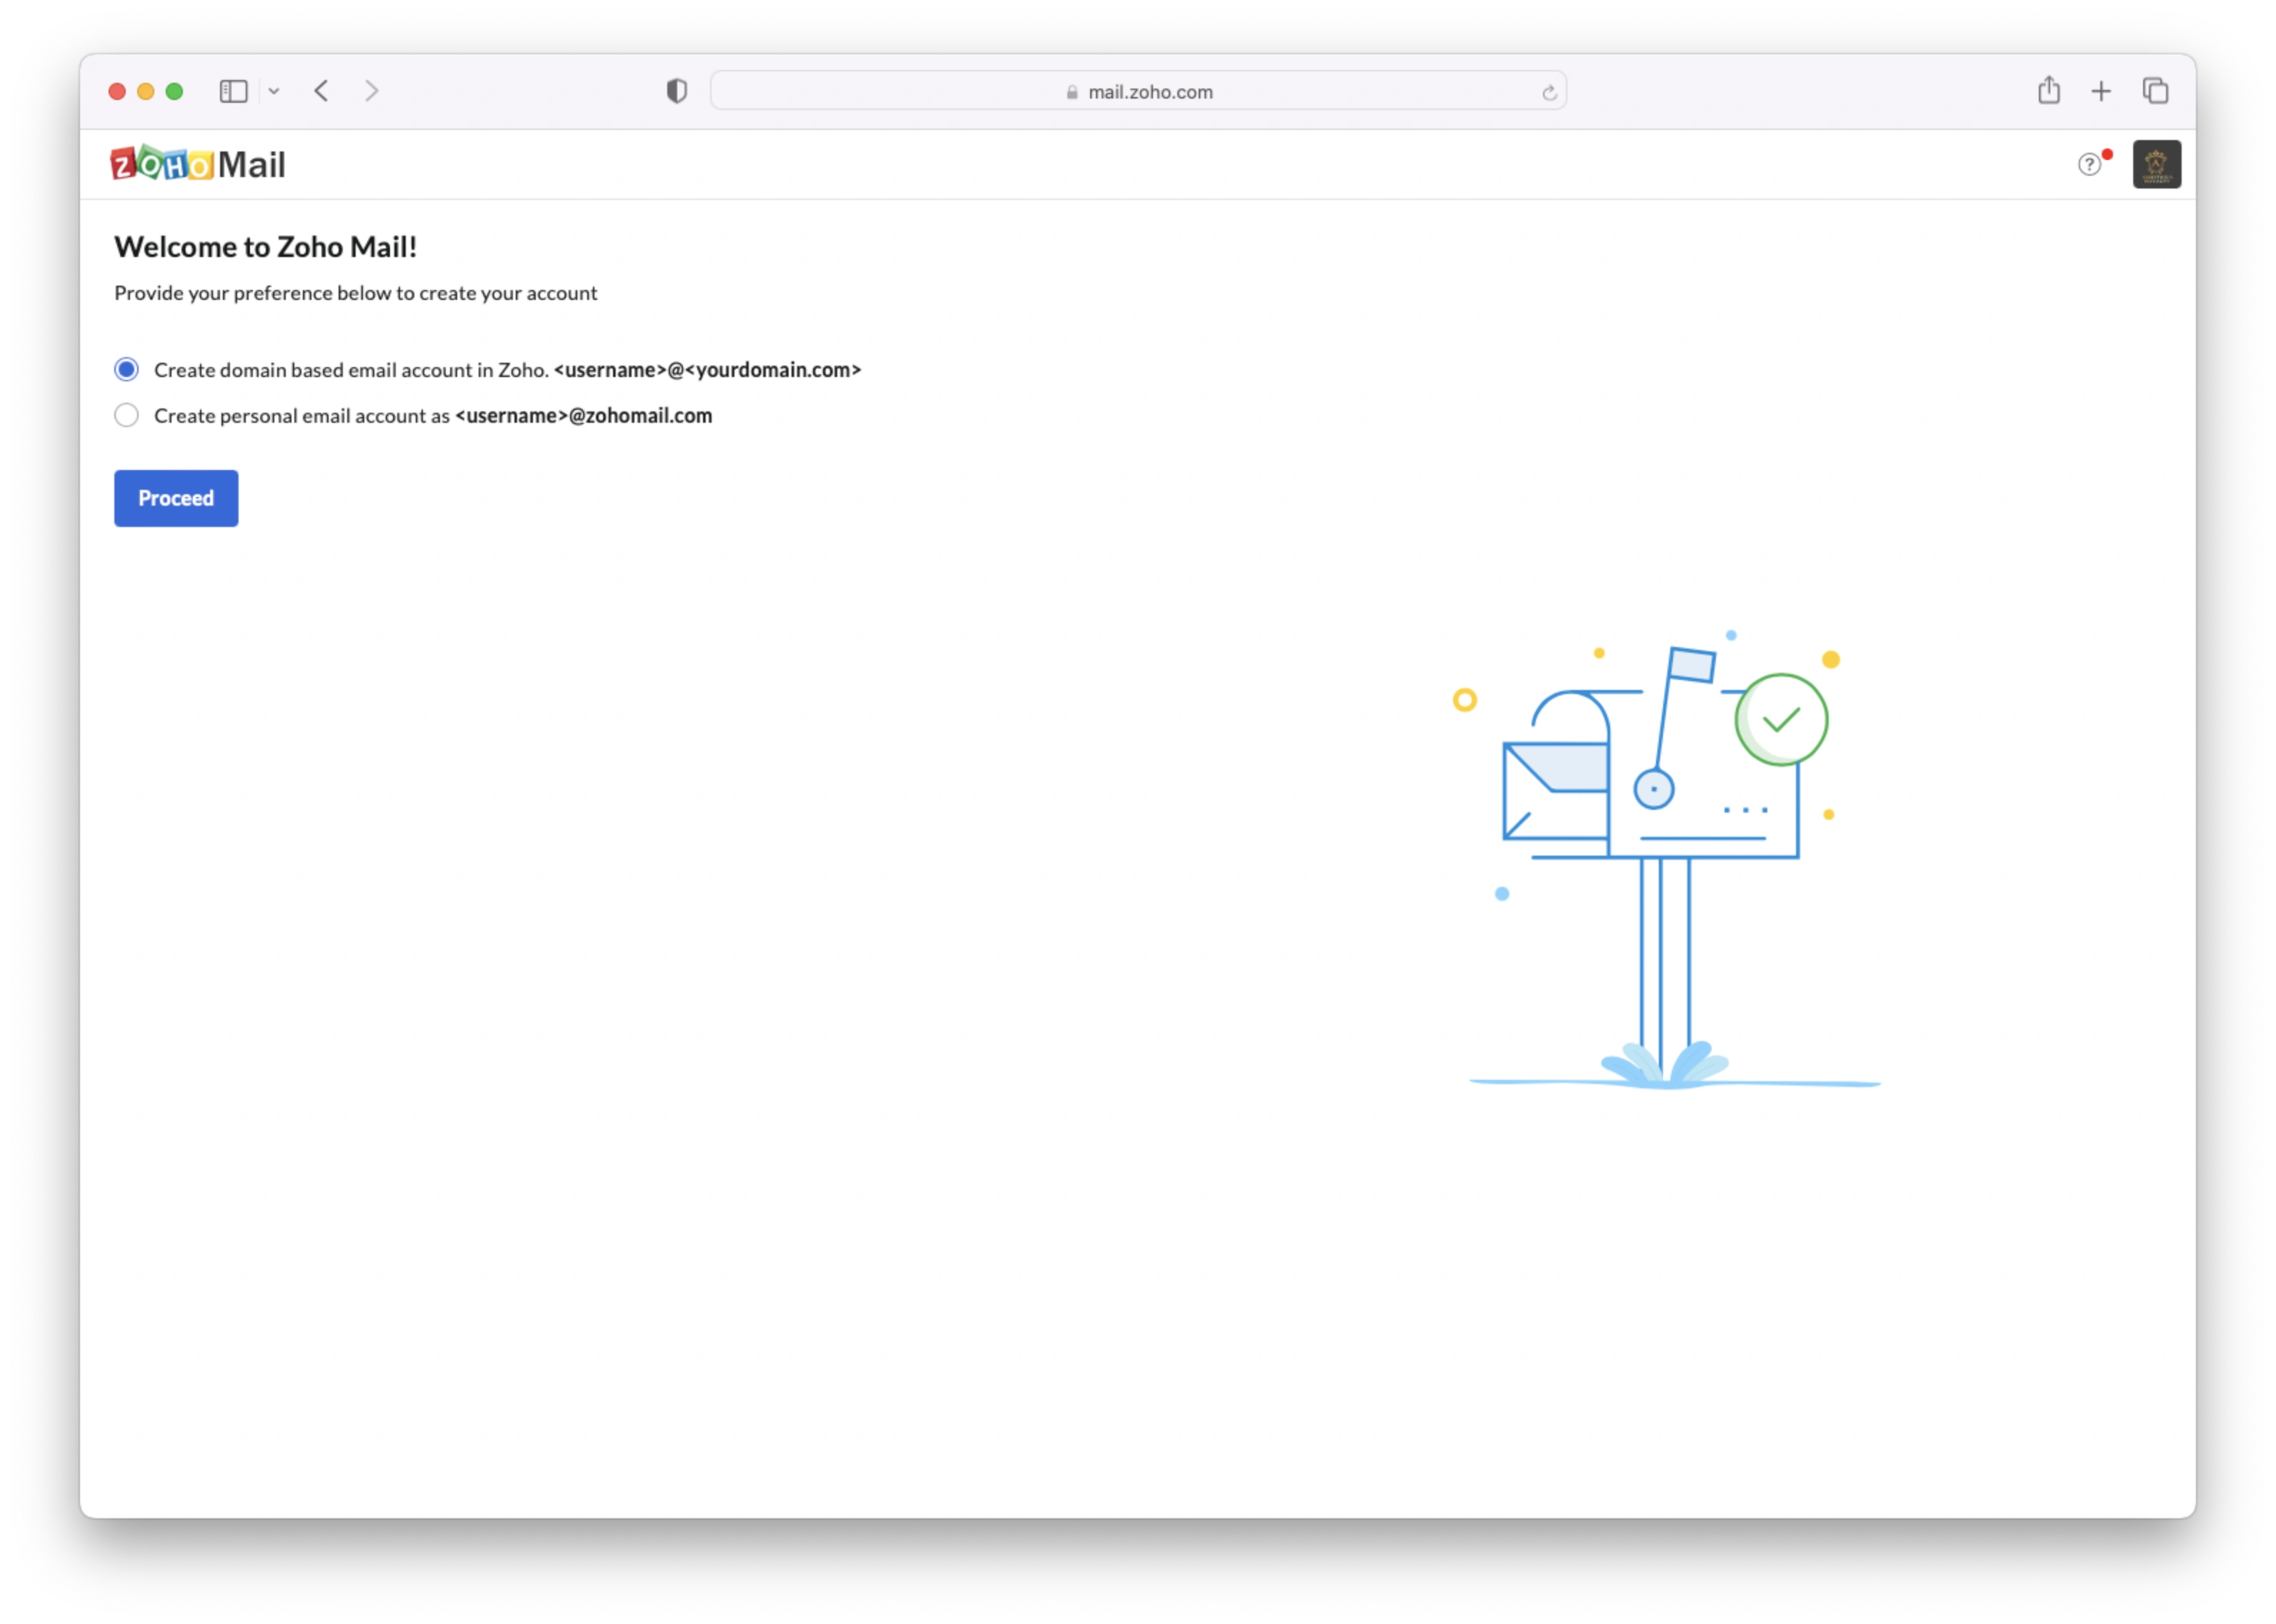Screen dimensions: 2276x1624
Task: Expand the sidebar tab group dropdown
Action: [x=274, y=92]
